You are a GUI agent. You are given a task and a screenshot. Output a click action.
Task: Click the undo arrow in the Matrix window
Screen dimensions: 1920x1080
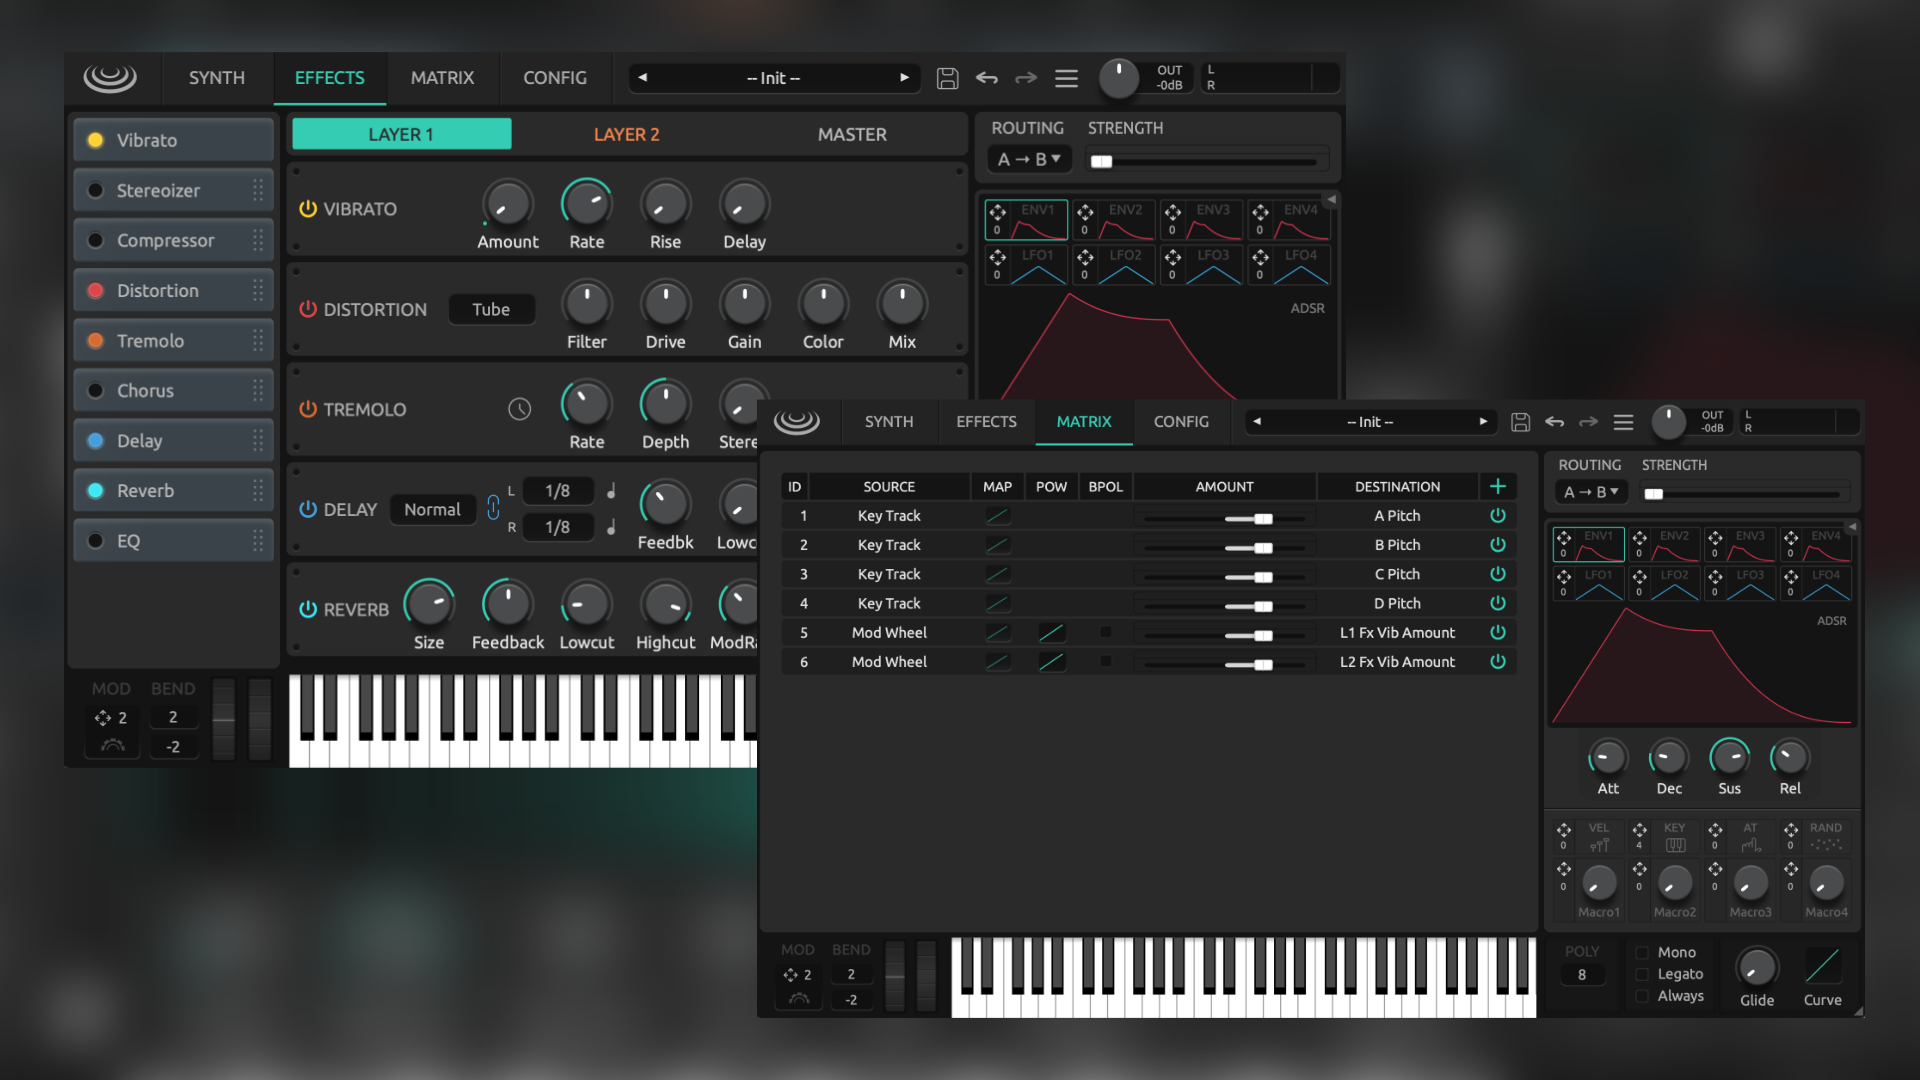point(1554,422)
